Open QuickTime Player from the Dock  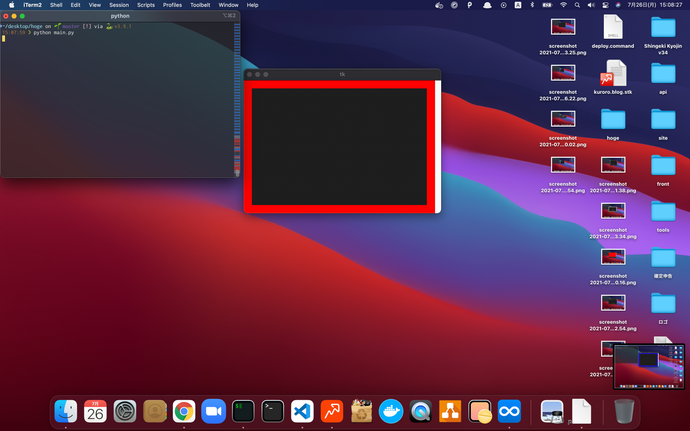tap(420, 411)
